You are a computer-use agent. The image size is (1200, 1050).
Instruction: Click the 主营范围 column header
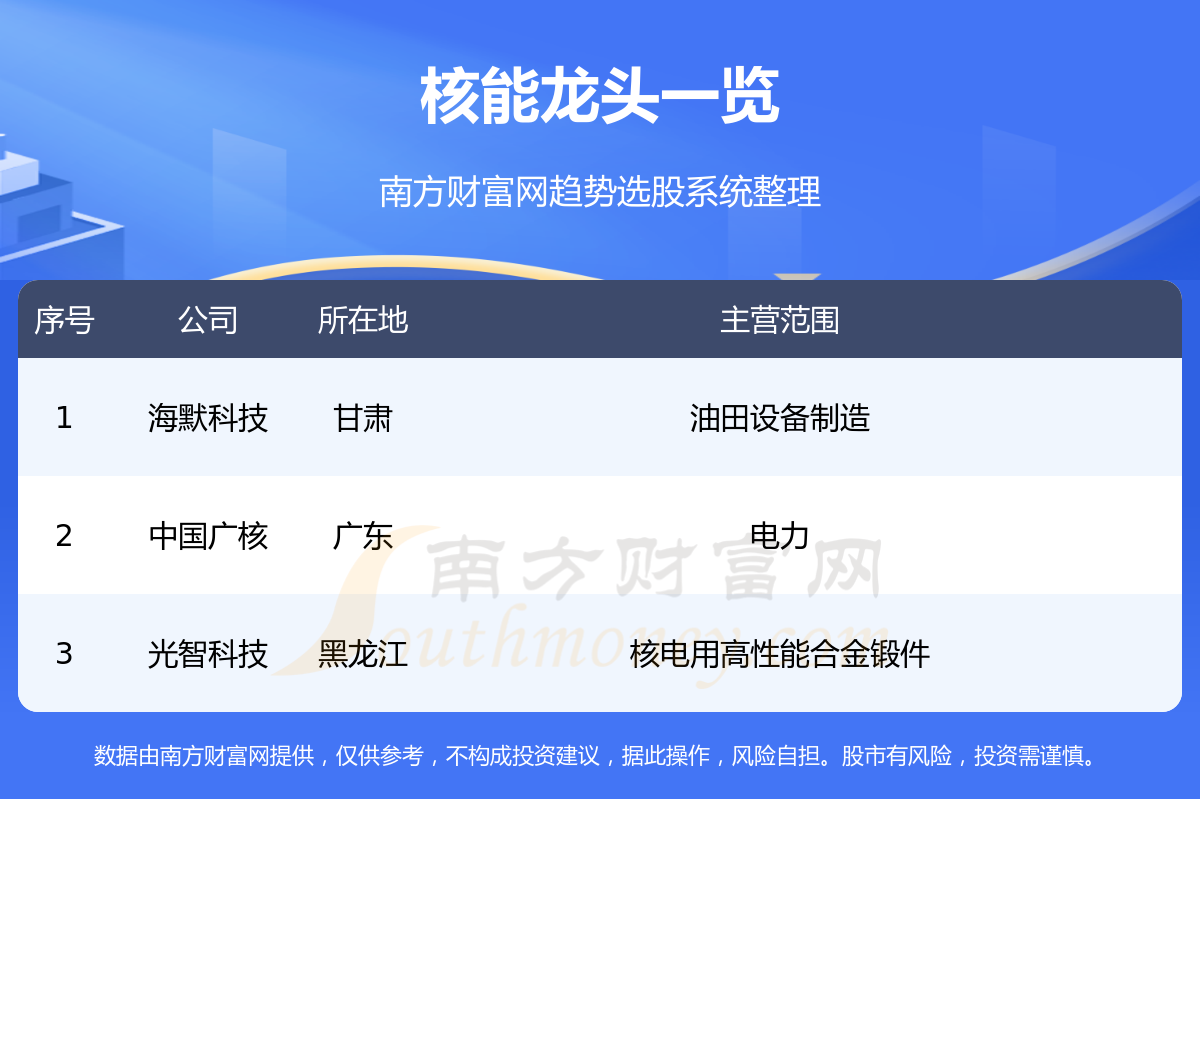(x=780, y=320)
